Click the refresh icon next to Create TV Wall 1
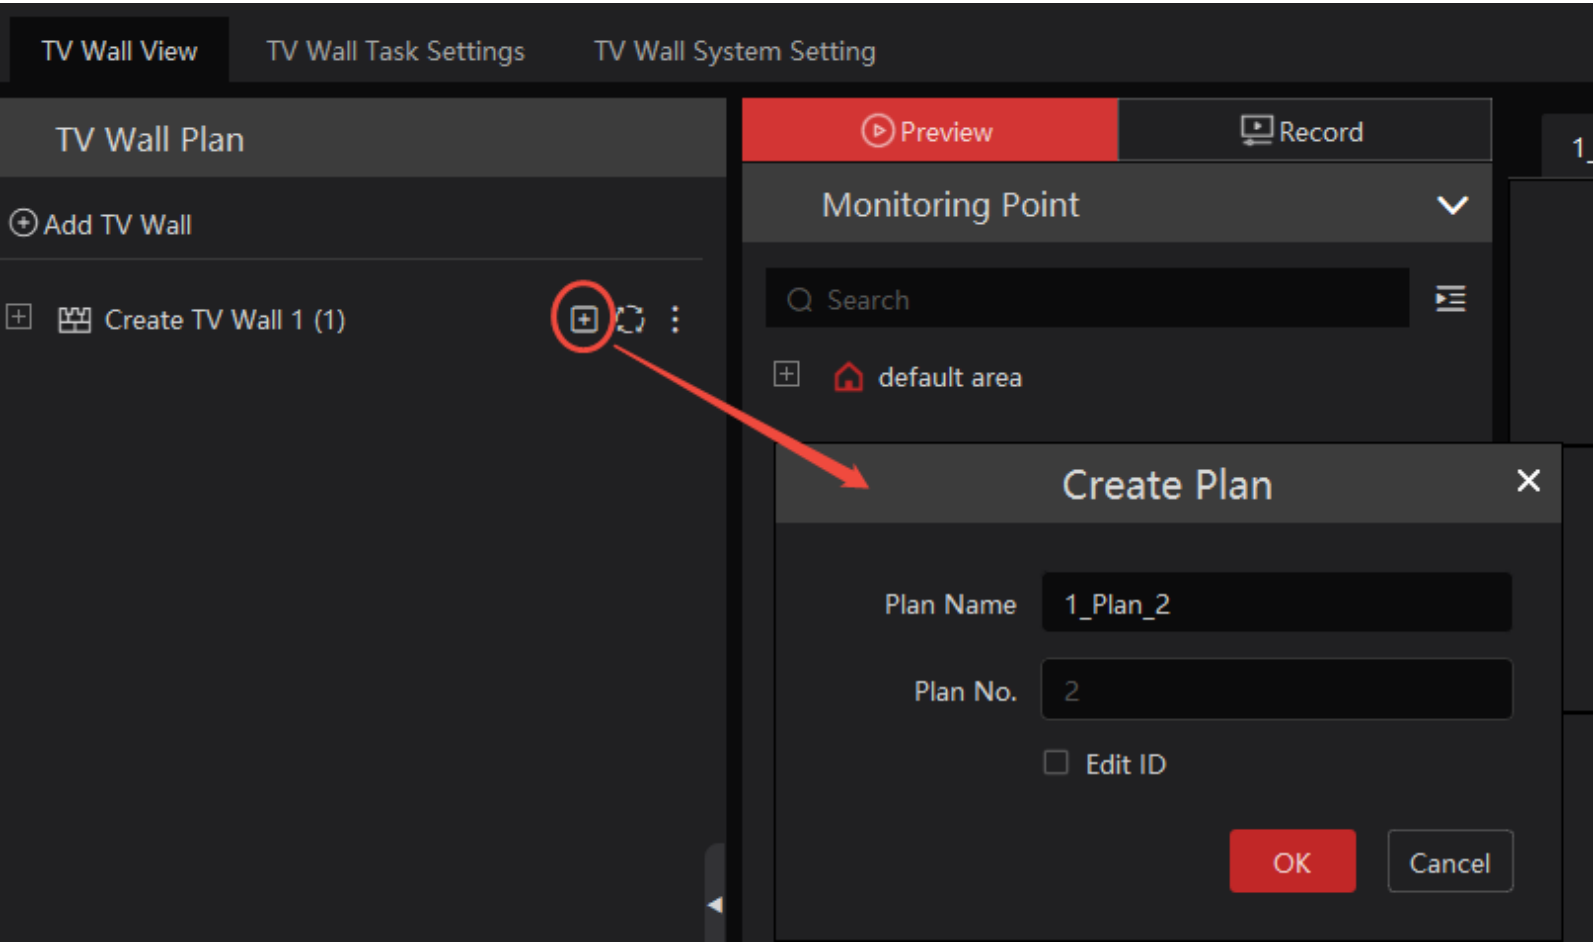This screenshot has width=1596, height=947. 630,319
